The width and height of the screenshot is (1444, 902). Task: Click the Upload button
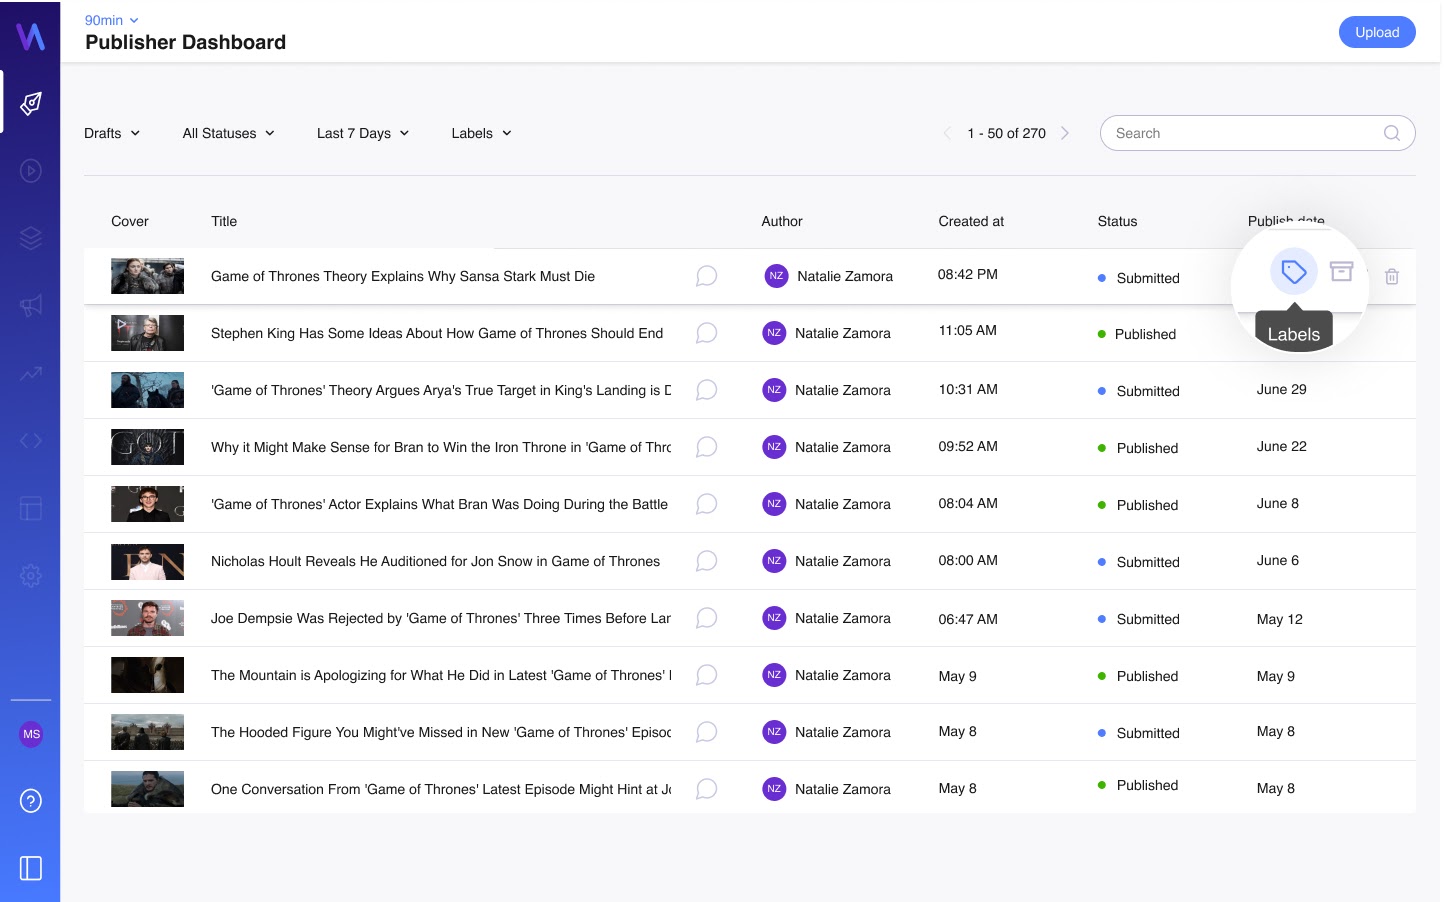click(x=1377, y=32)
